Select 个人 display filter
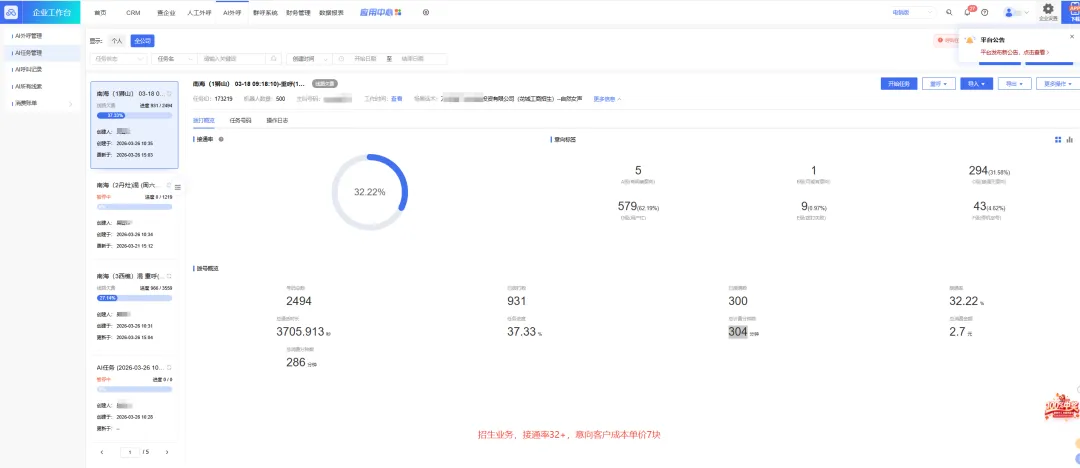The width and height of the screenshot is (1080, 468). pos(117,41)
